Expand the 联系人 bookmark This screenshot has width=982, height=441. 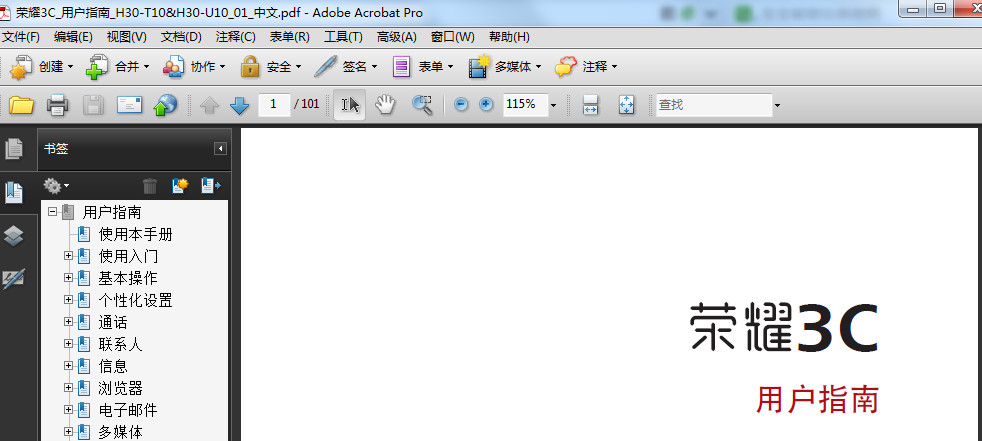(69, 344)
